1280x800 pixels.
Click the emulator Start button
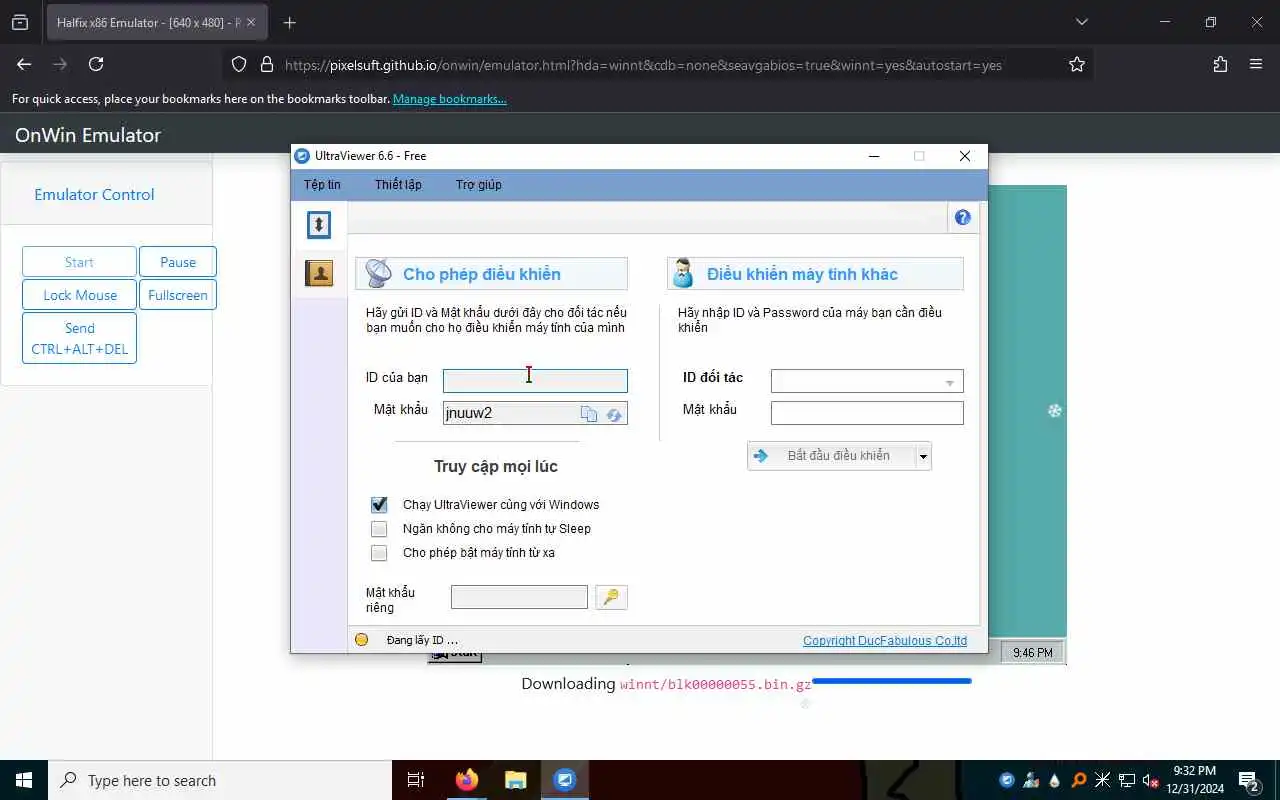click(x=79, y=262)
